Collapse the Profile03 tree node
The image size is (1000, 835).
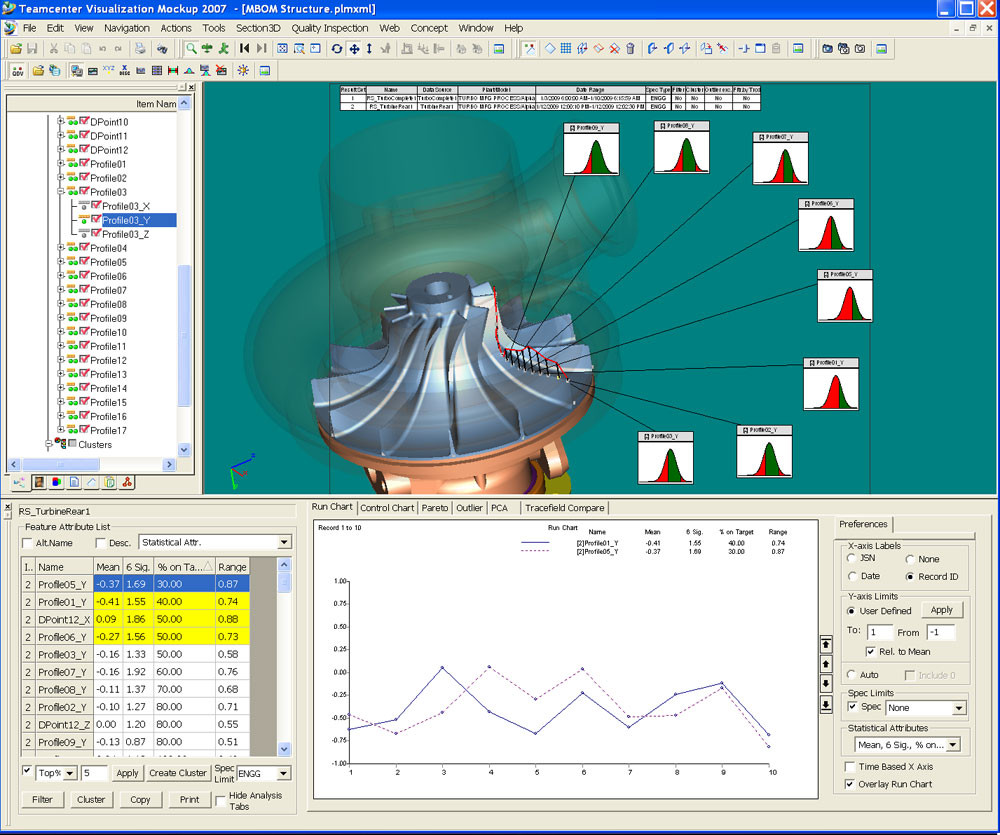coord(61,191)
